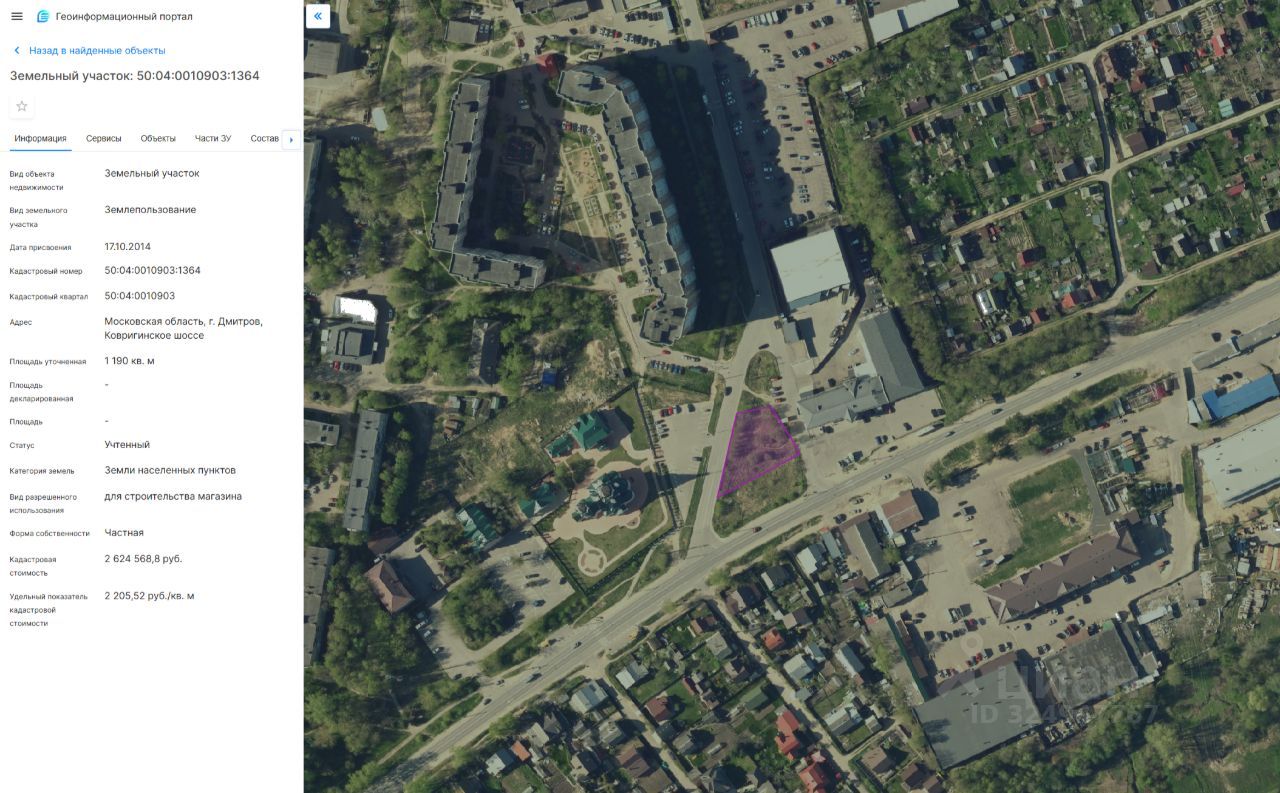Viewport: 1280px width, 793px height.
Task: Click the label Вид объекта недвижимости
Action: (36, 180)
